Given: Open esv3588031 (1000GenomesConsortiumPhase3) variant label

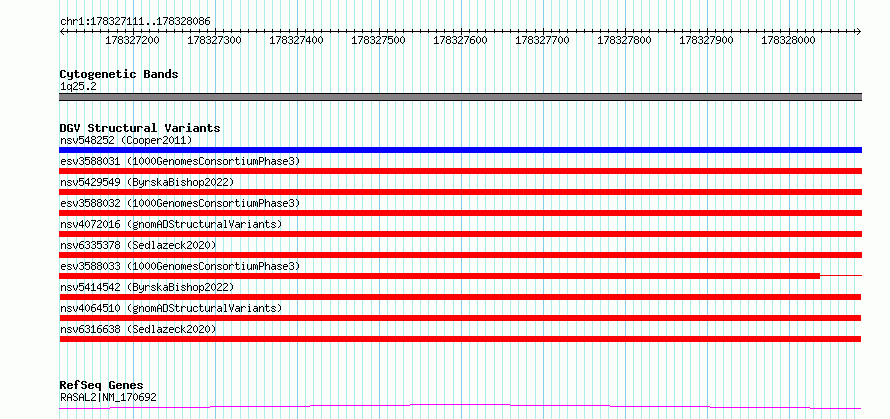Looking at the screenshot, I should (x=180, y=161).
